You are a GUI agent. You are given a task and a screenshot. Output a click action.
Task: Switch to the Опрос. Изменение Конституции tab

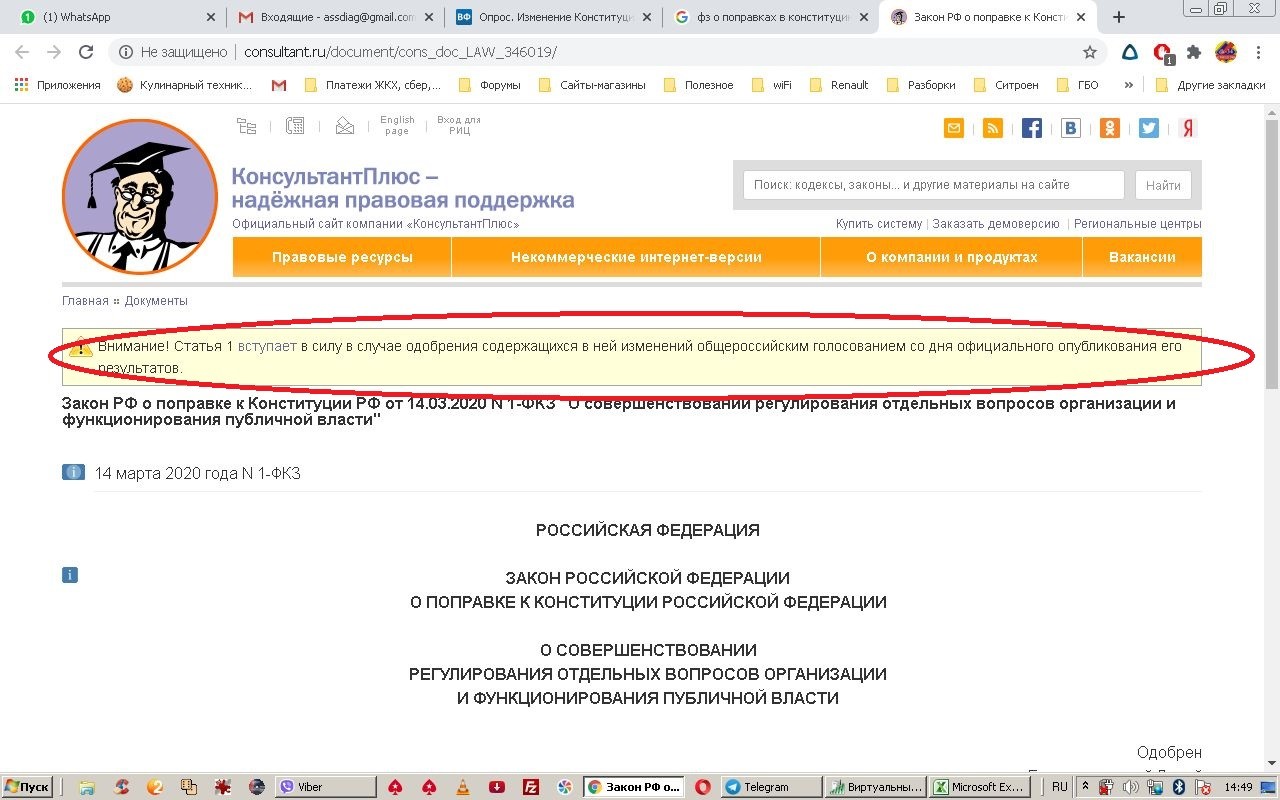point(546,16)
